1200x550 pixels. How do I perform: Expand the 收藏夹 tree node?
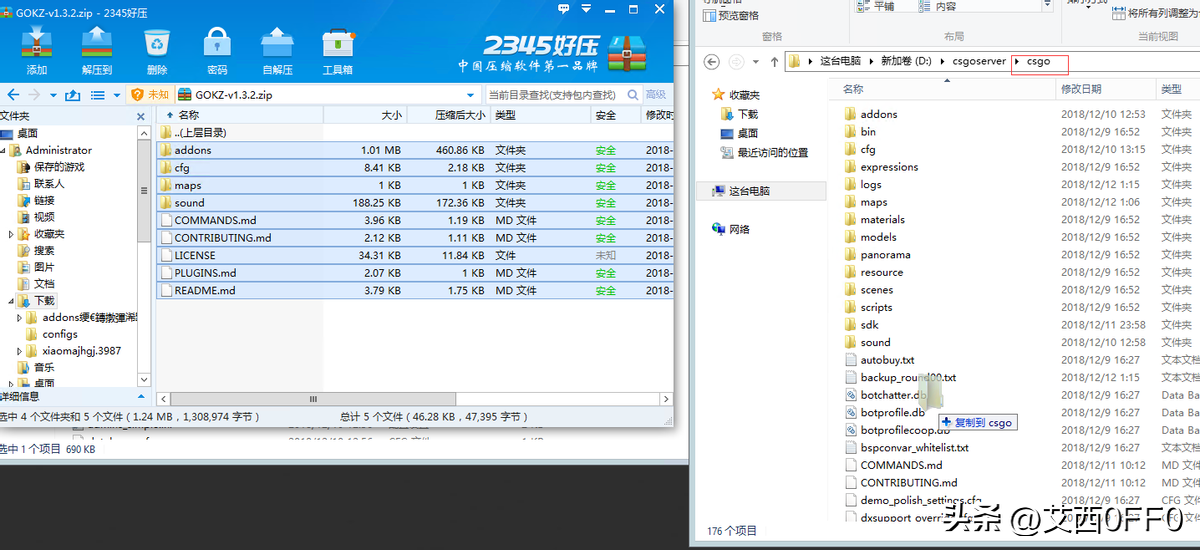tap(12, 234)
